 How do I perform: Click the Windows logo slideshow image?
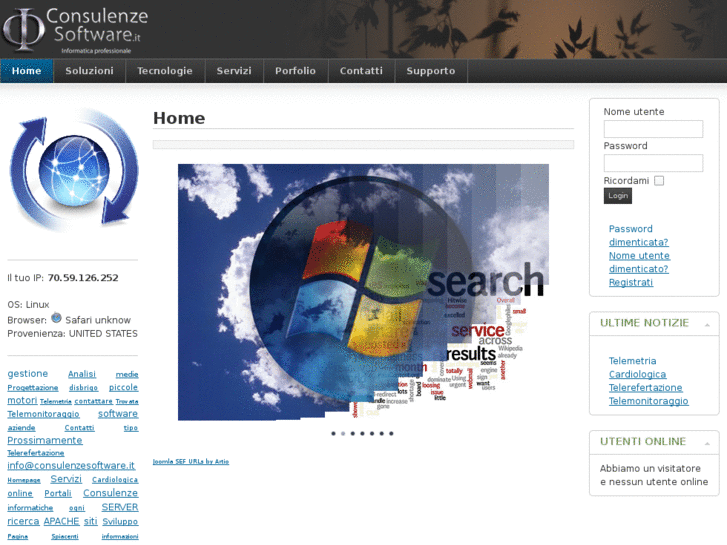click(x=363, y=292)
